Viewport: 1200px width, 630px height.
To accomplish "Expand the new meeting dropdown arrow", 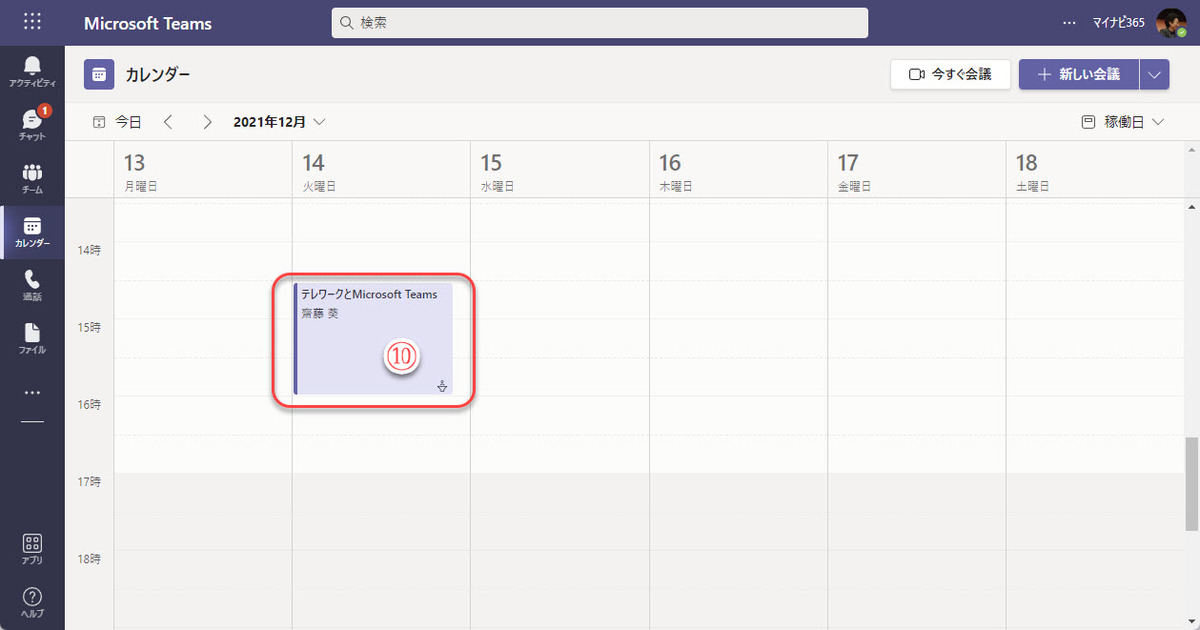I will (1155, 74).
